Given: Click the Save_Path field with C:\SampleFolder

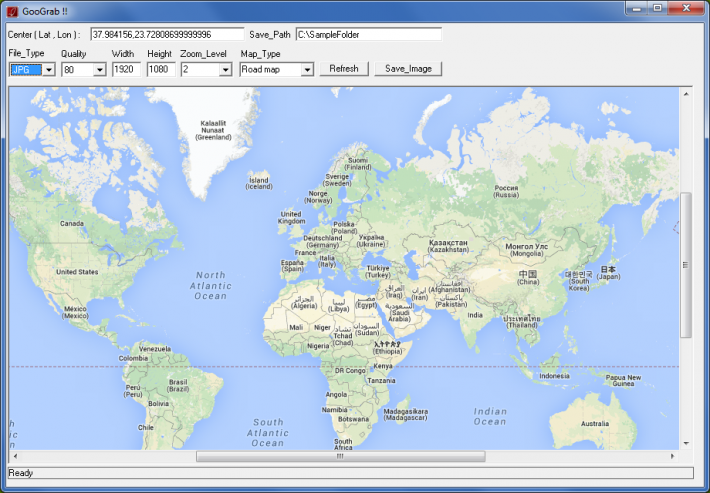Looking at the screenshot, I should 369,34.
